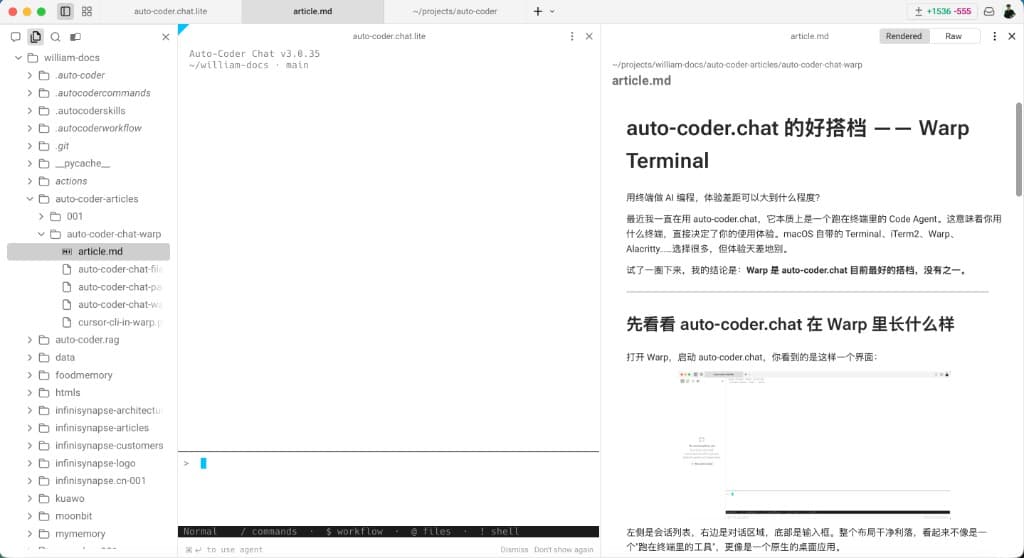Switch preview to Rendered mode
Image resolution: width=1024 pixels, height=558 pixels.
point(904,36)
